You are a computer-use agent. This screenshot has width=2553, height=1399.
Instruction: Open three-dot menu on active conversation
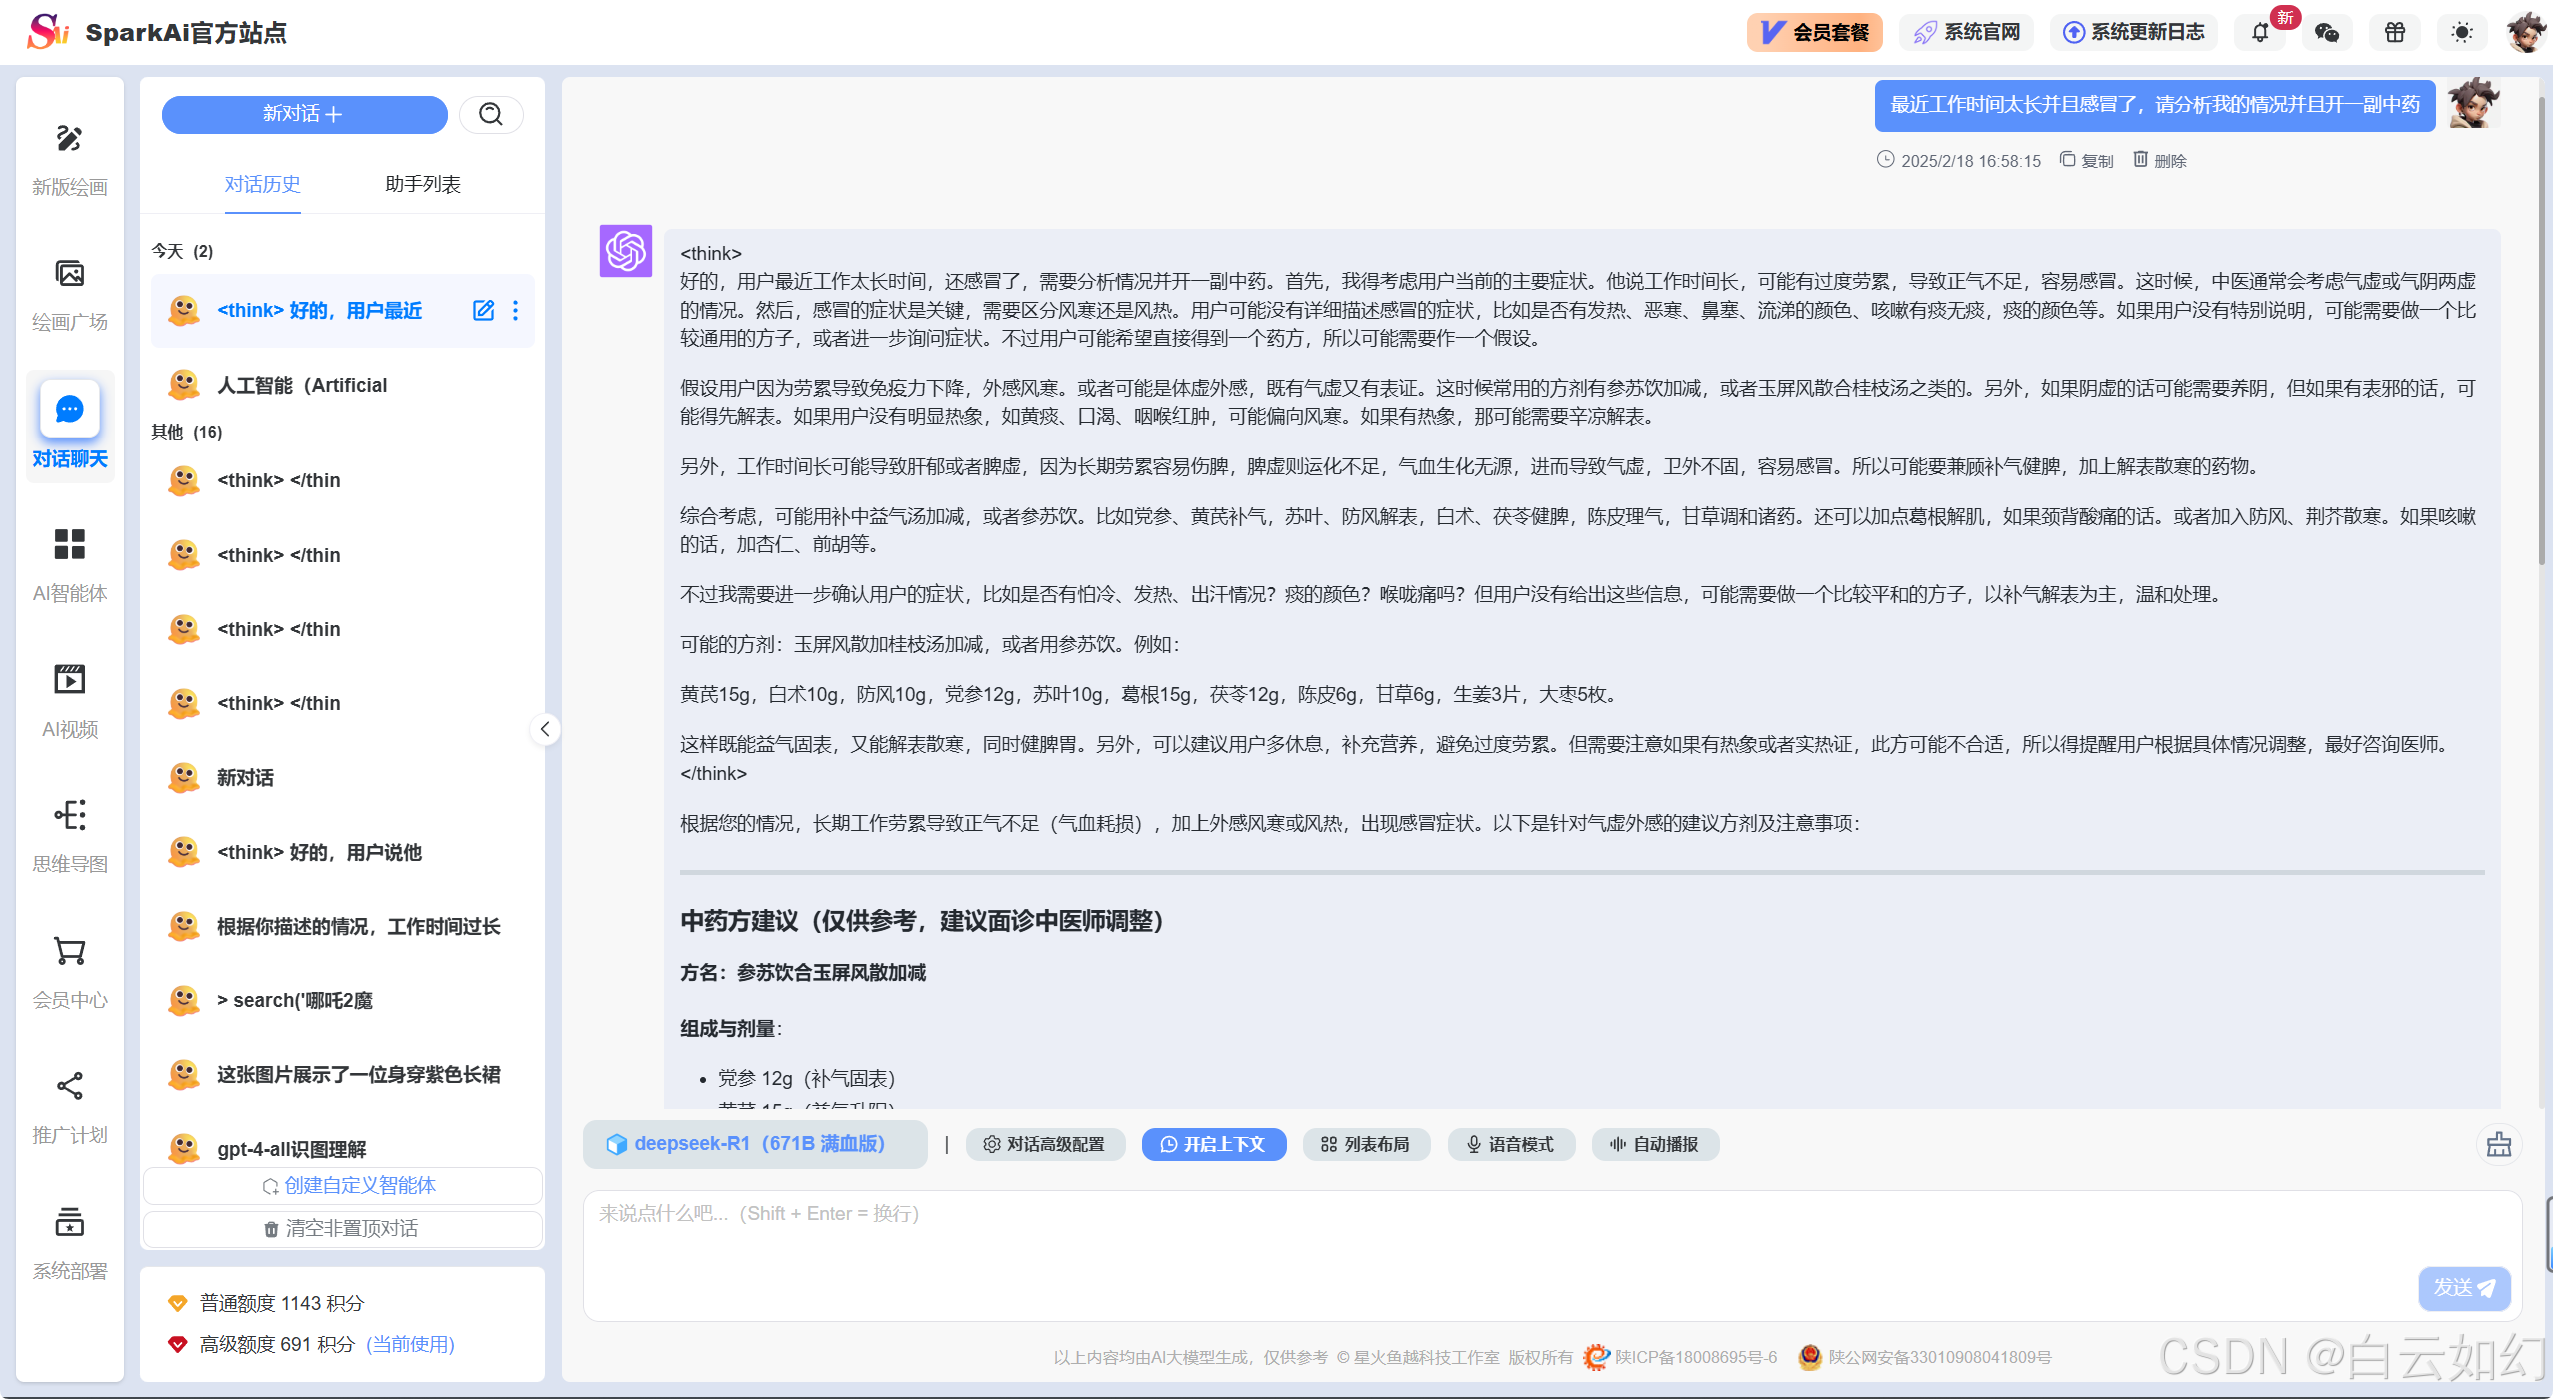pyautogui.click(x=516, y=311)
